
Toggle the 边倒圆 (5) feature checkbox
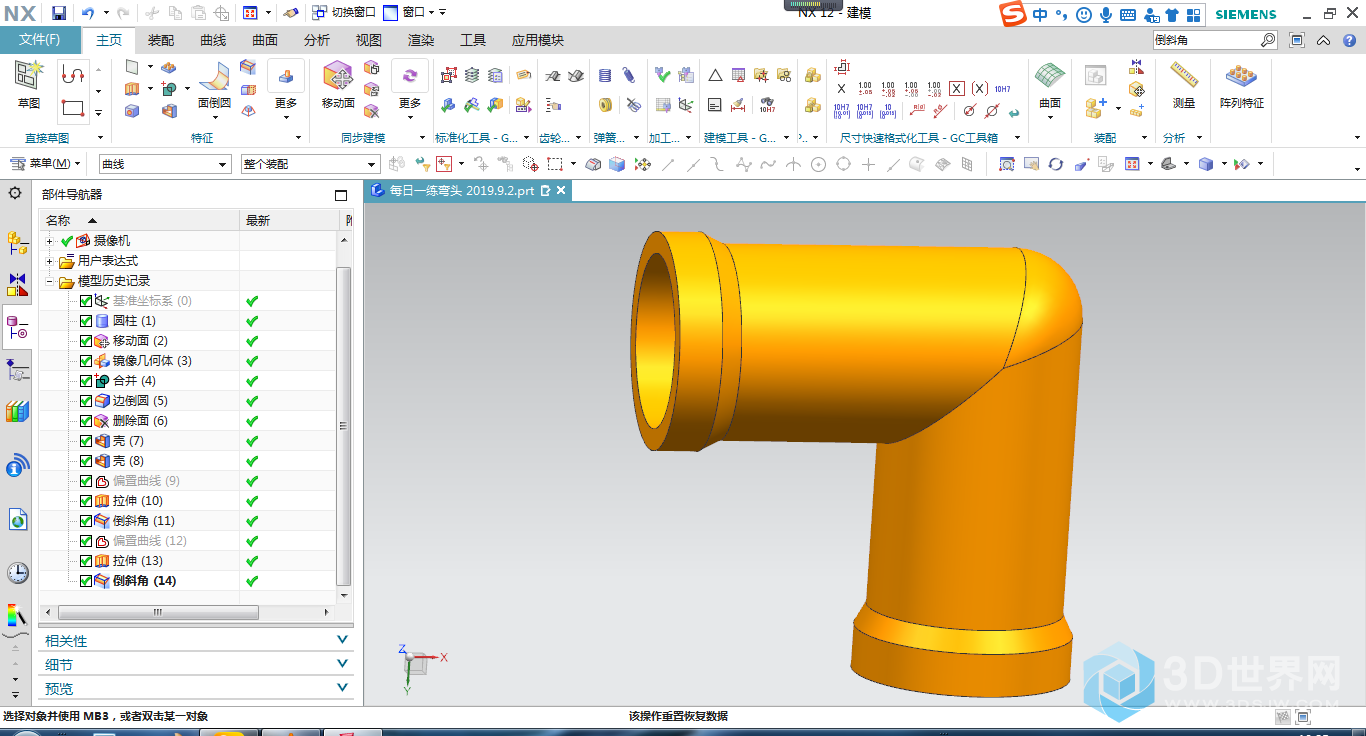[x=86, y=401]
